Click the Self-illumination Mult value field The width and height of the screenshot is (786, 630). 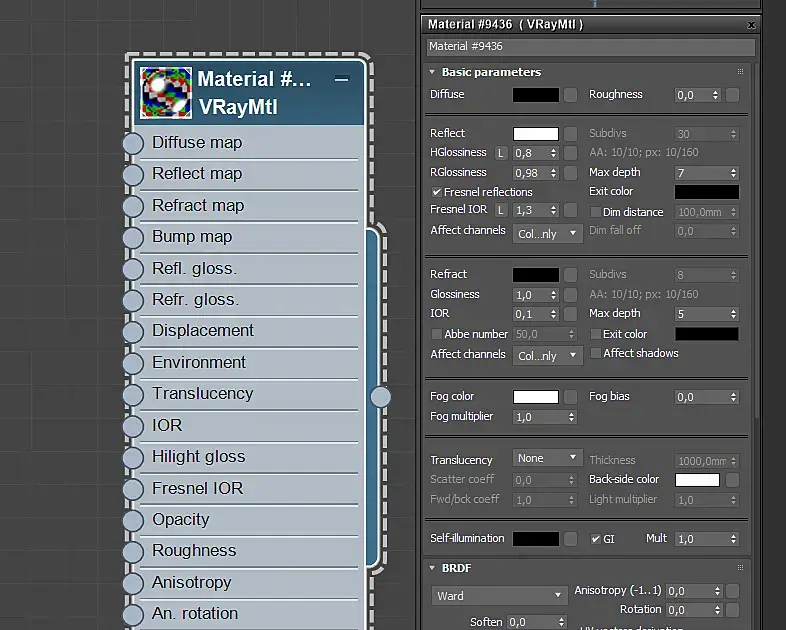(x=702, y=539)
